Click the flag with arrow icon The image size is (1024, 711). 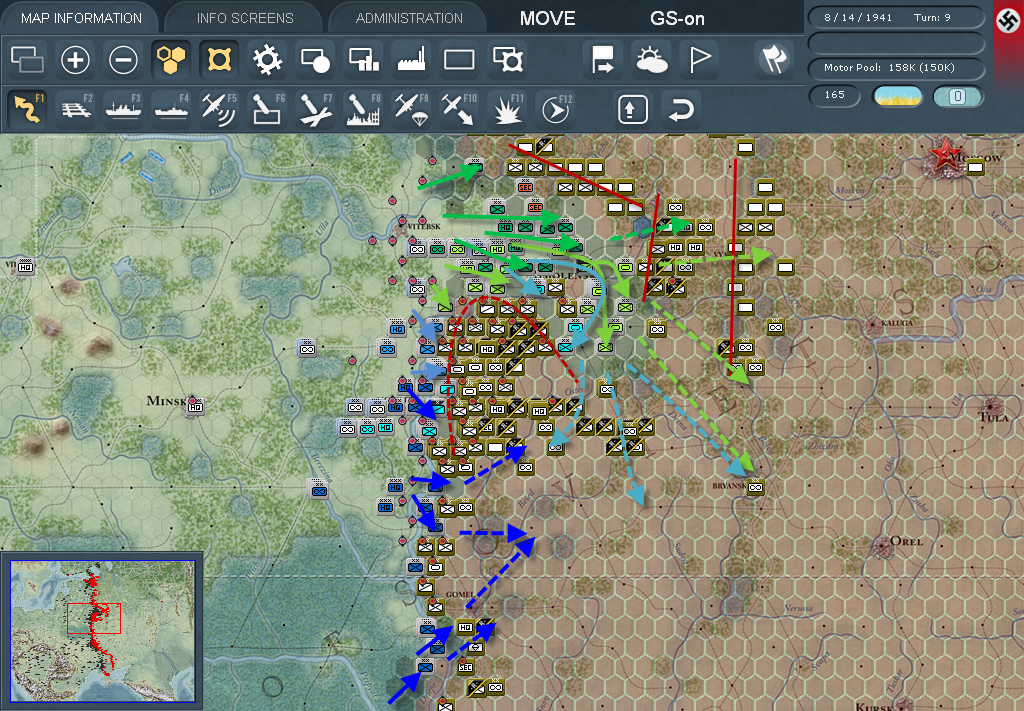point(603,60)
